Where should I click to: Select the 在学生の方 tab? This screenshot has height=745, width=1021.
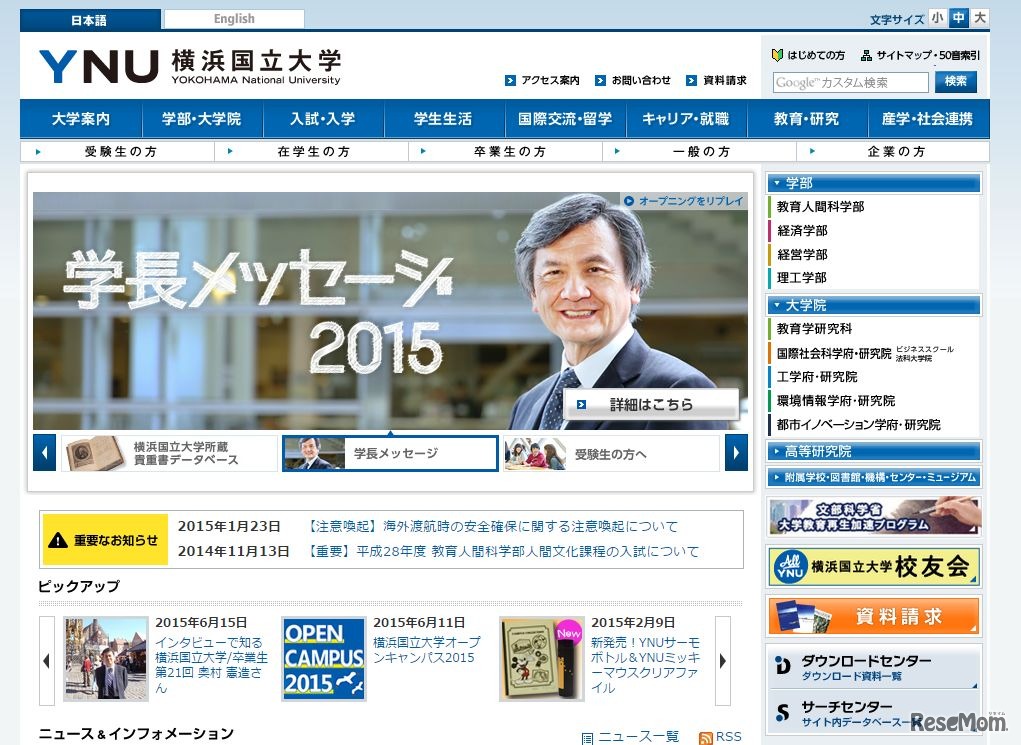pyautogui.click(x=310, y=150)
